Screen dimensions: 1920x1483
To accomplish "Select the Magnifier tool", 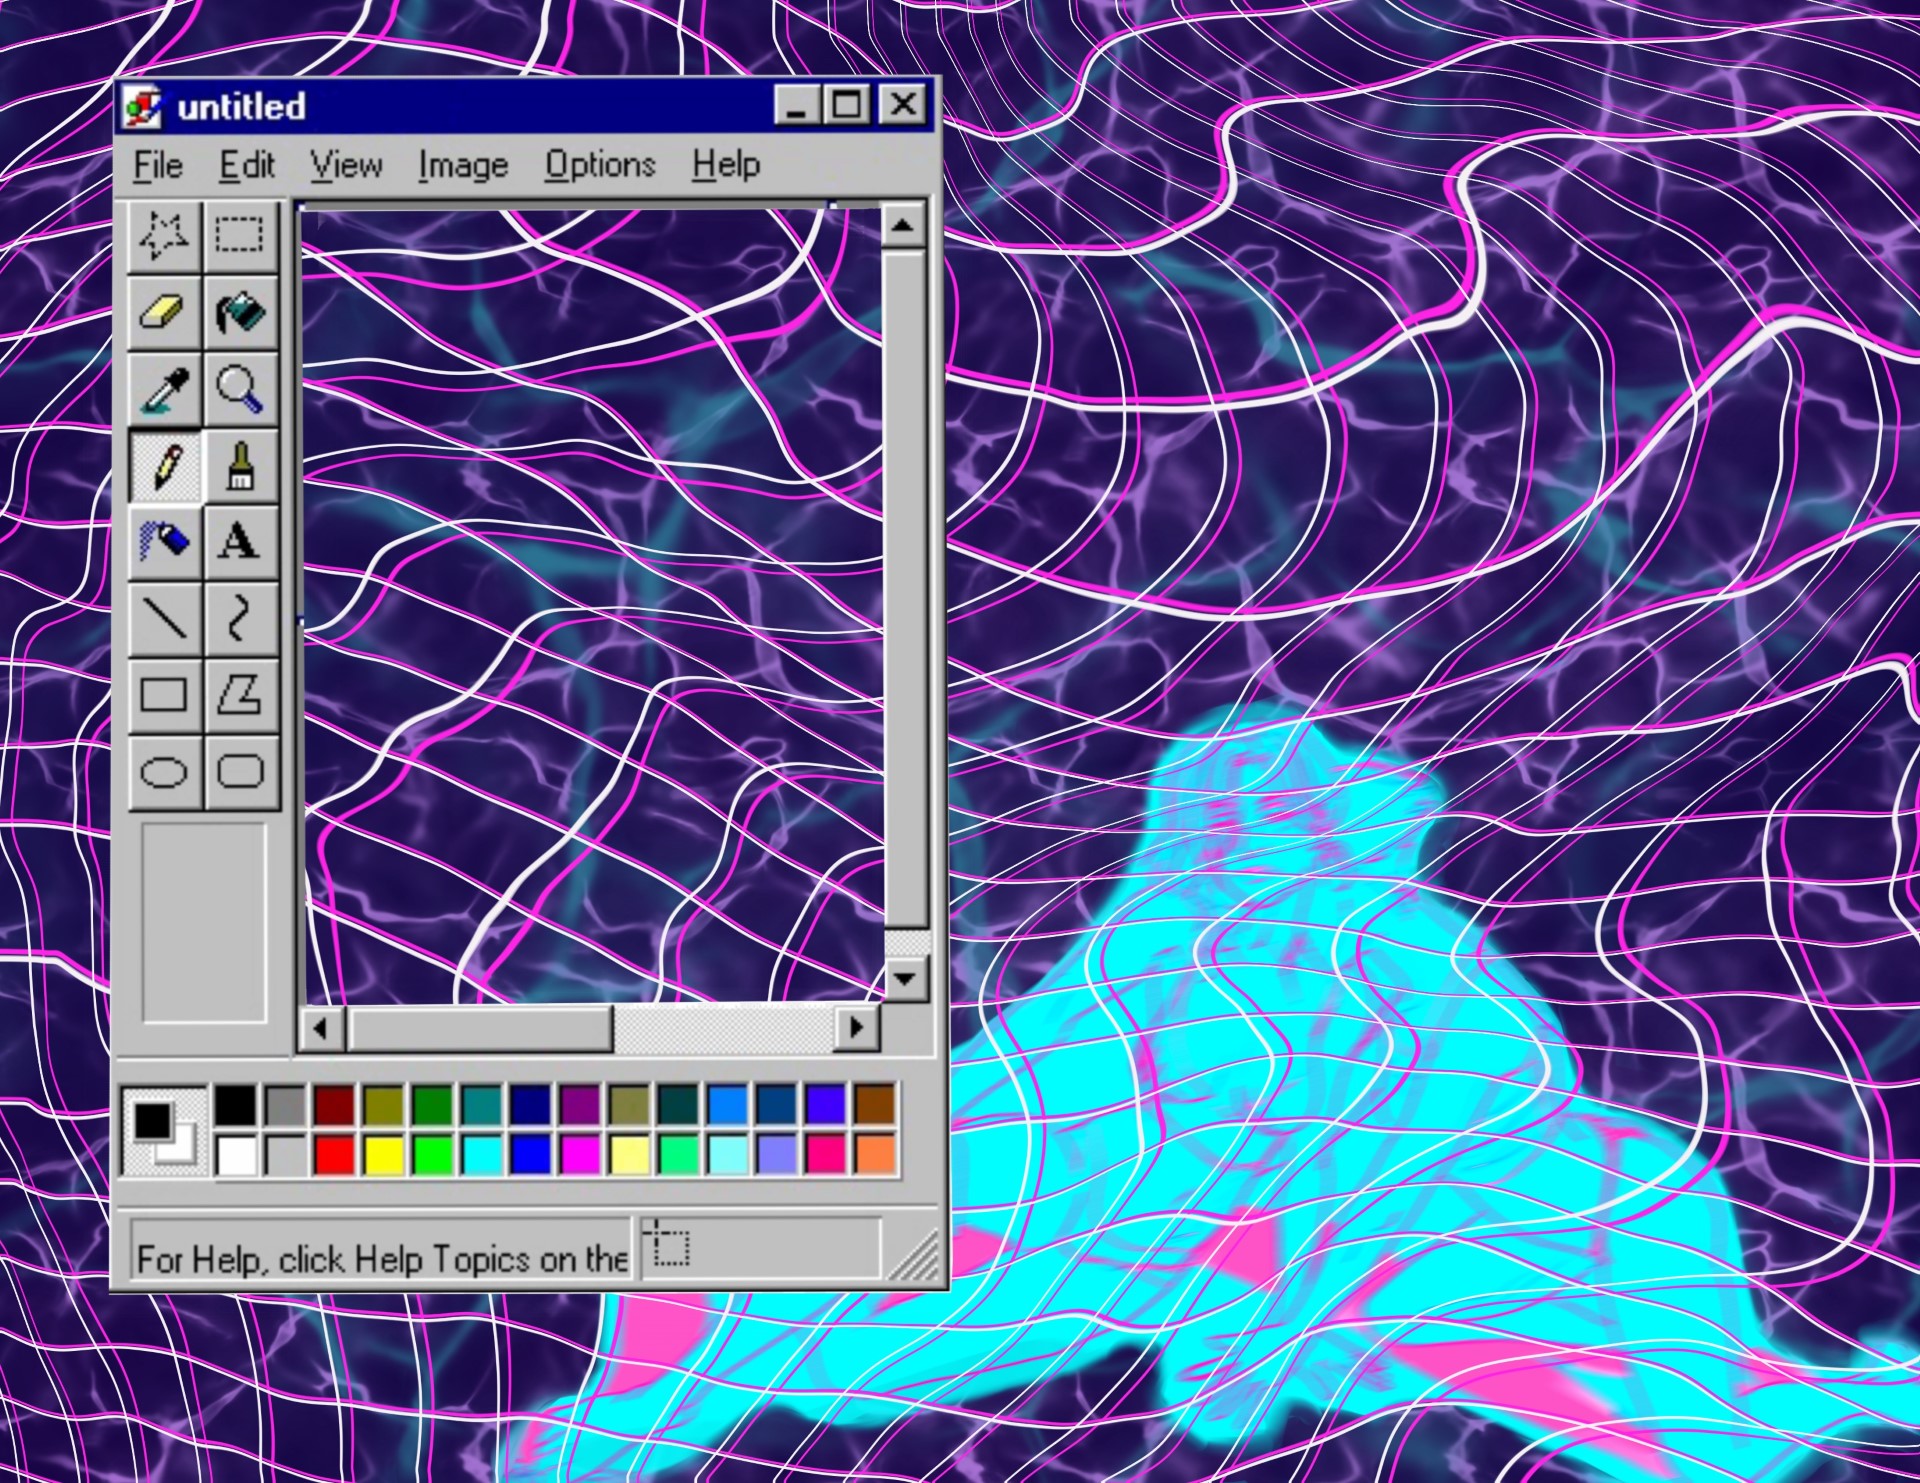I will pos(240,389).
